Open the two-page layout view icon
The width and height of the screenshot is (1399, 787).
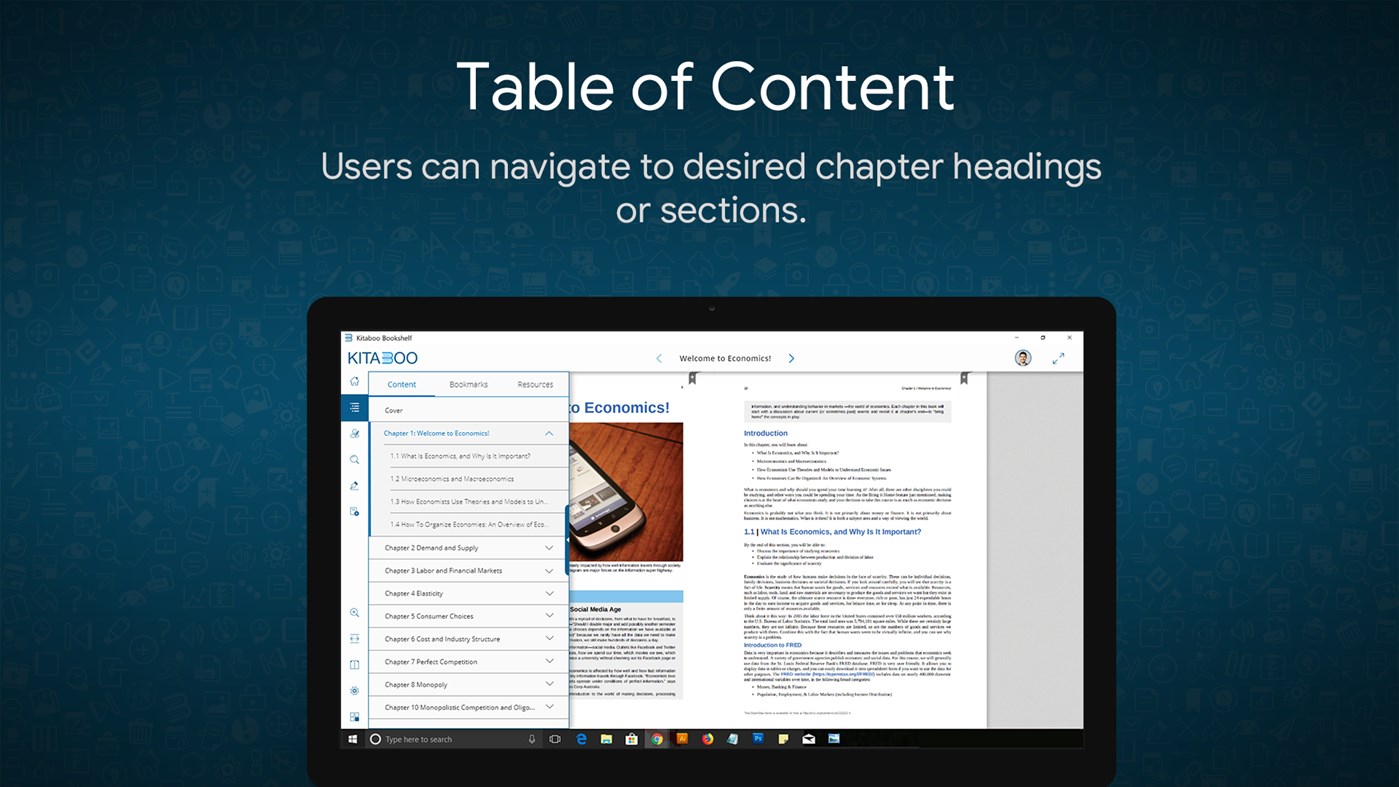354,663
